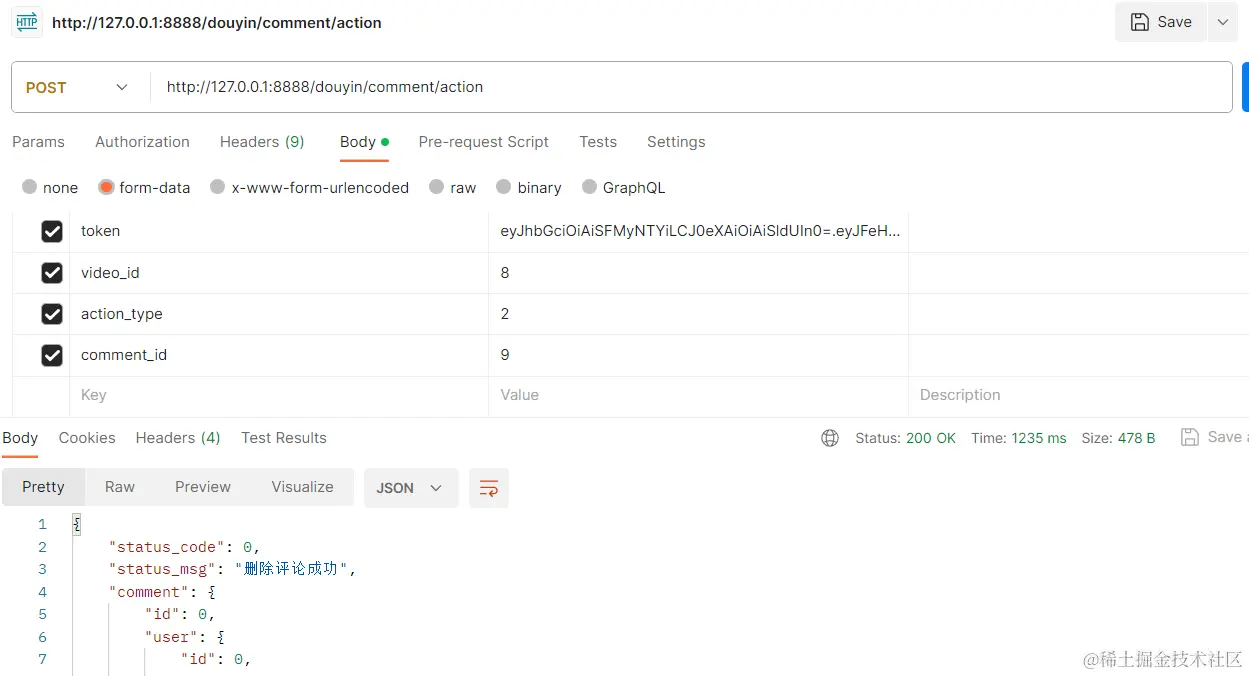This screenshot has height=676, width=1249.
Task: Select the GraphQL radio button
Action: (589, 187)
